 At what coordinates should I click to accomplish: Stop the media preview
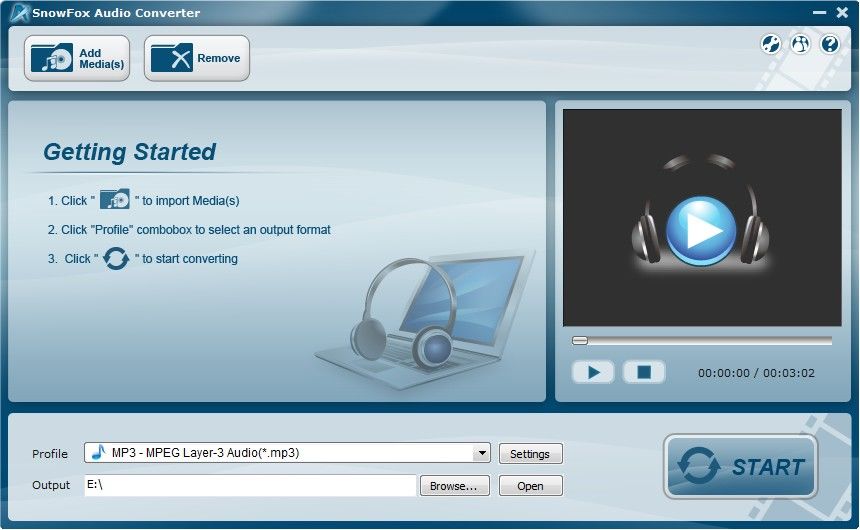coord(644,373)
